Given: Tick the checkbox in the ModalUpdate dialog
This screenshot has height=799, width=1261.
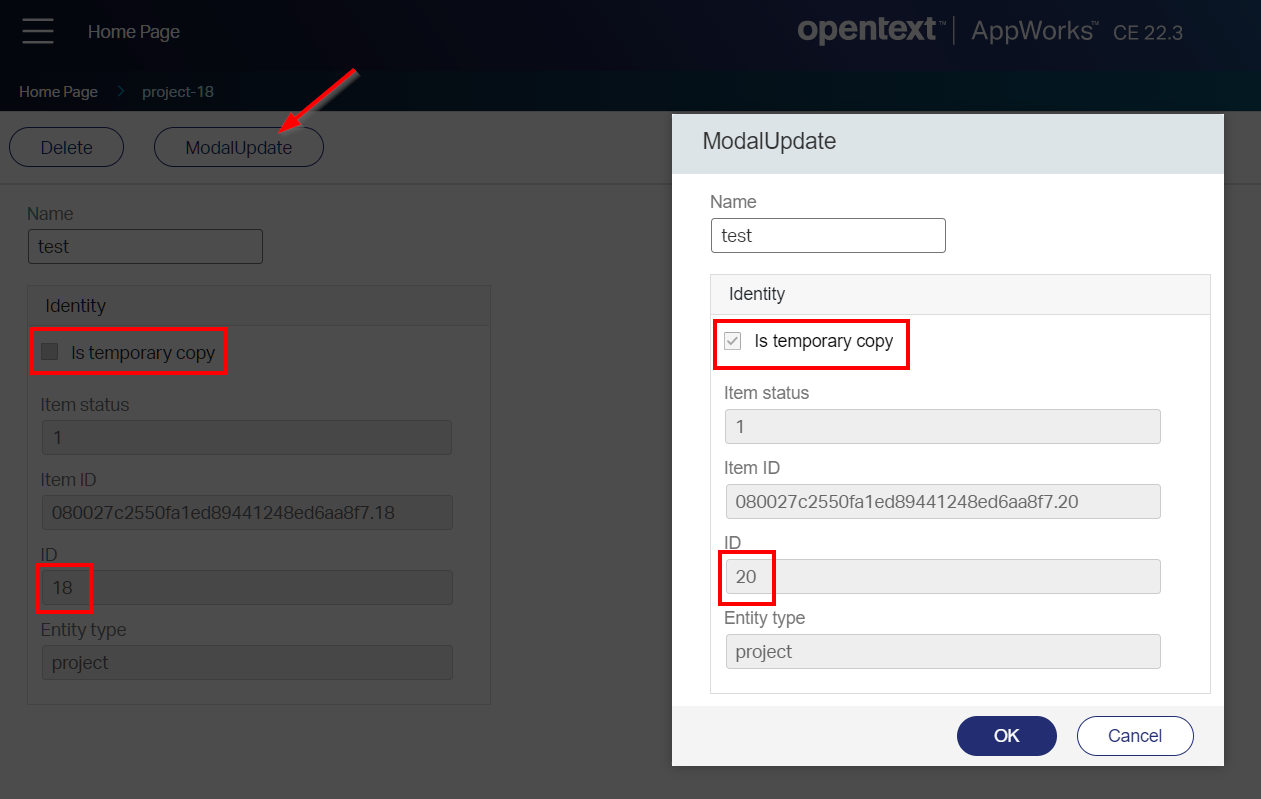Looking at the screenshot, I should pyautogui.click(x=733, y=341).
